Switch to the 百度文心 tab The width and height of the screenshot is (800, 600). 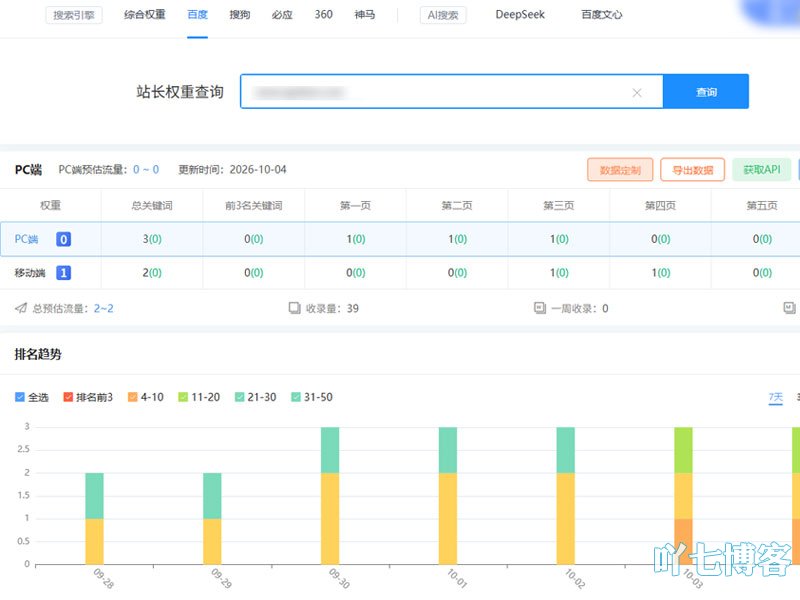pos(602,15)
